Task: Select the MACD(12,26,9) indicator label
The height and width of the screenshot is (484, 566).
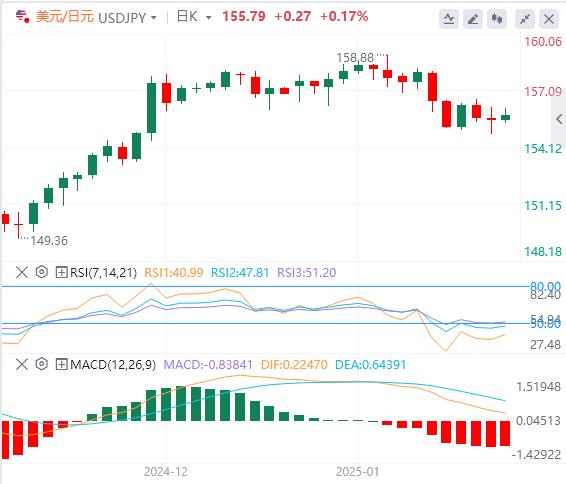Action: 113,365
